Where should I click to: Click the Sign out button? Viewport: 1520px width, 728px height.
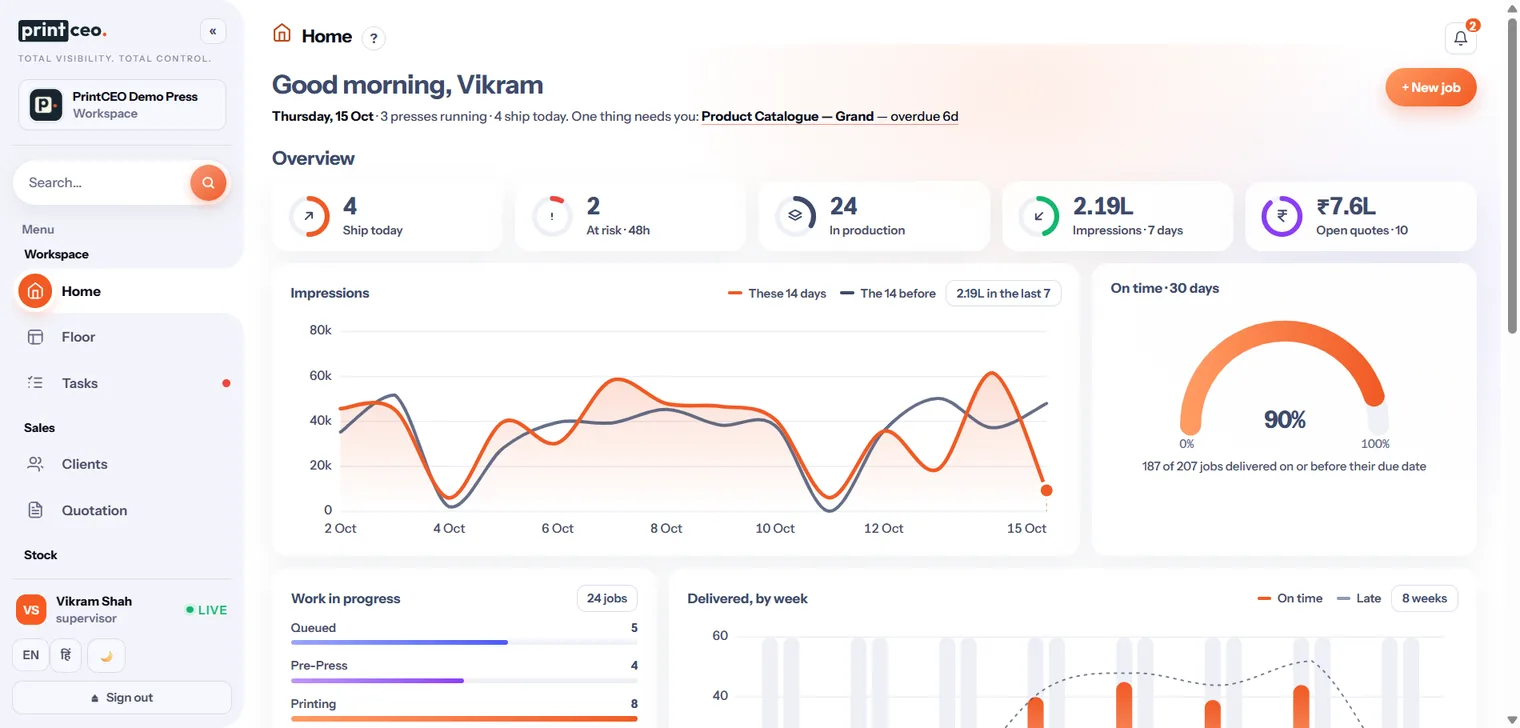(122, 697)
